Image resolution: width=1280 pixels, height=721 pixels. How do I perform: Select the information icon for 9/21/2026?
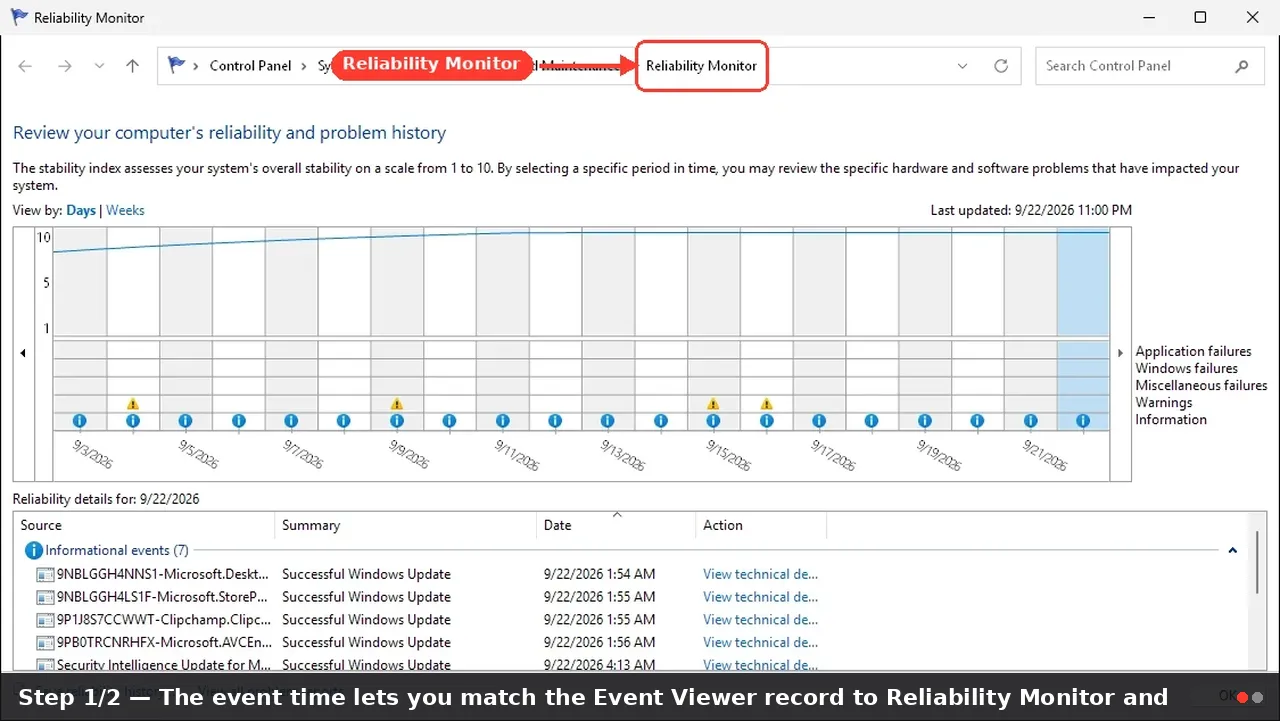1030,421
